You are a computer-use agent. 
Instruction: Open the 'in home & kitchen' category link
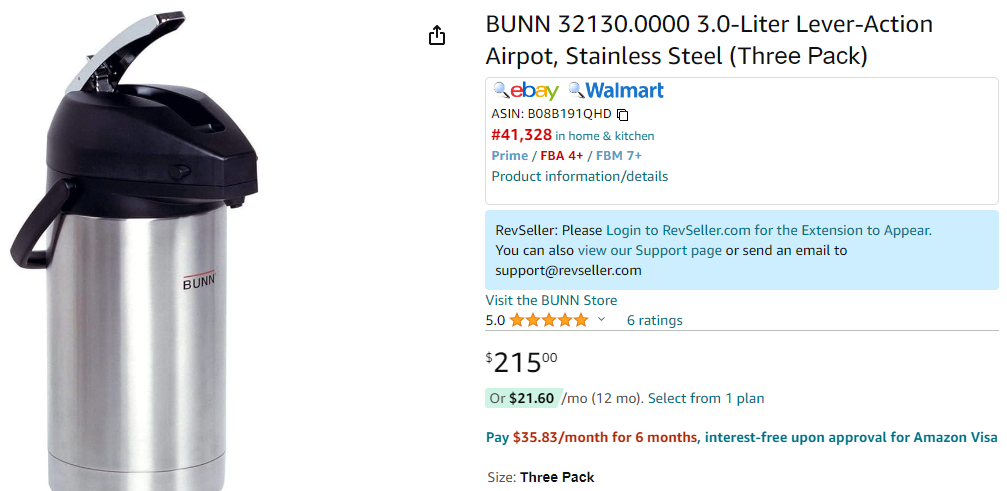tap(604, 136)
